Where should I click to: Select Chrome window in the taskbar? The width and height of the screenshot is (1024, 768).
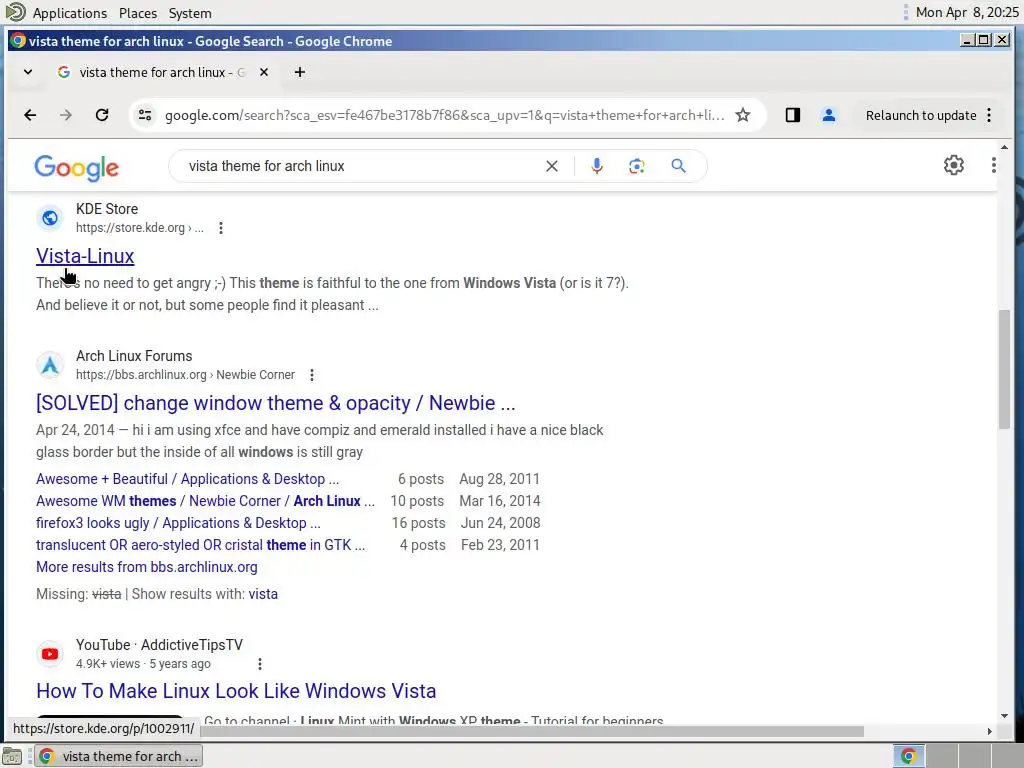pos(118,756)
